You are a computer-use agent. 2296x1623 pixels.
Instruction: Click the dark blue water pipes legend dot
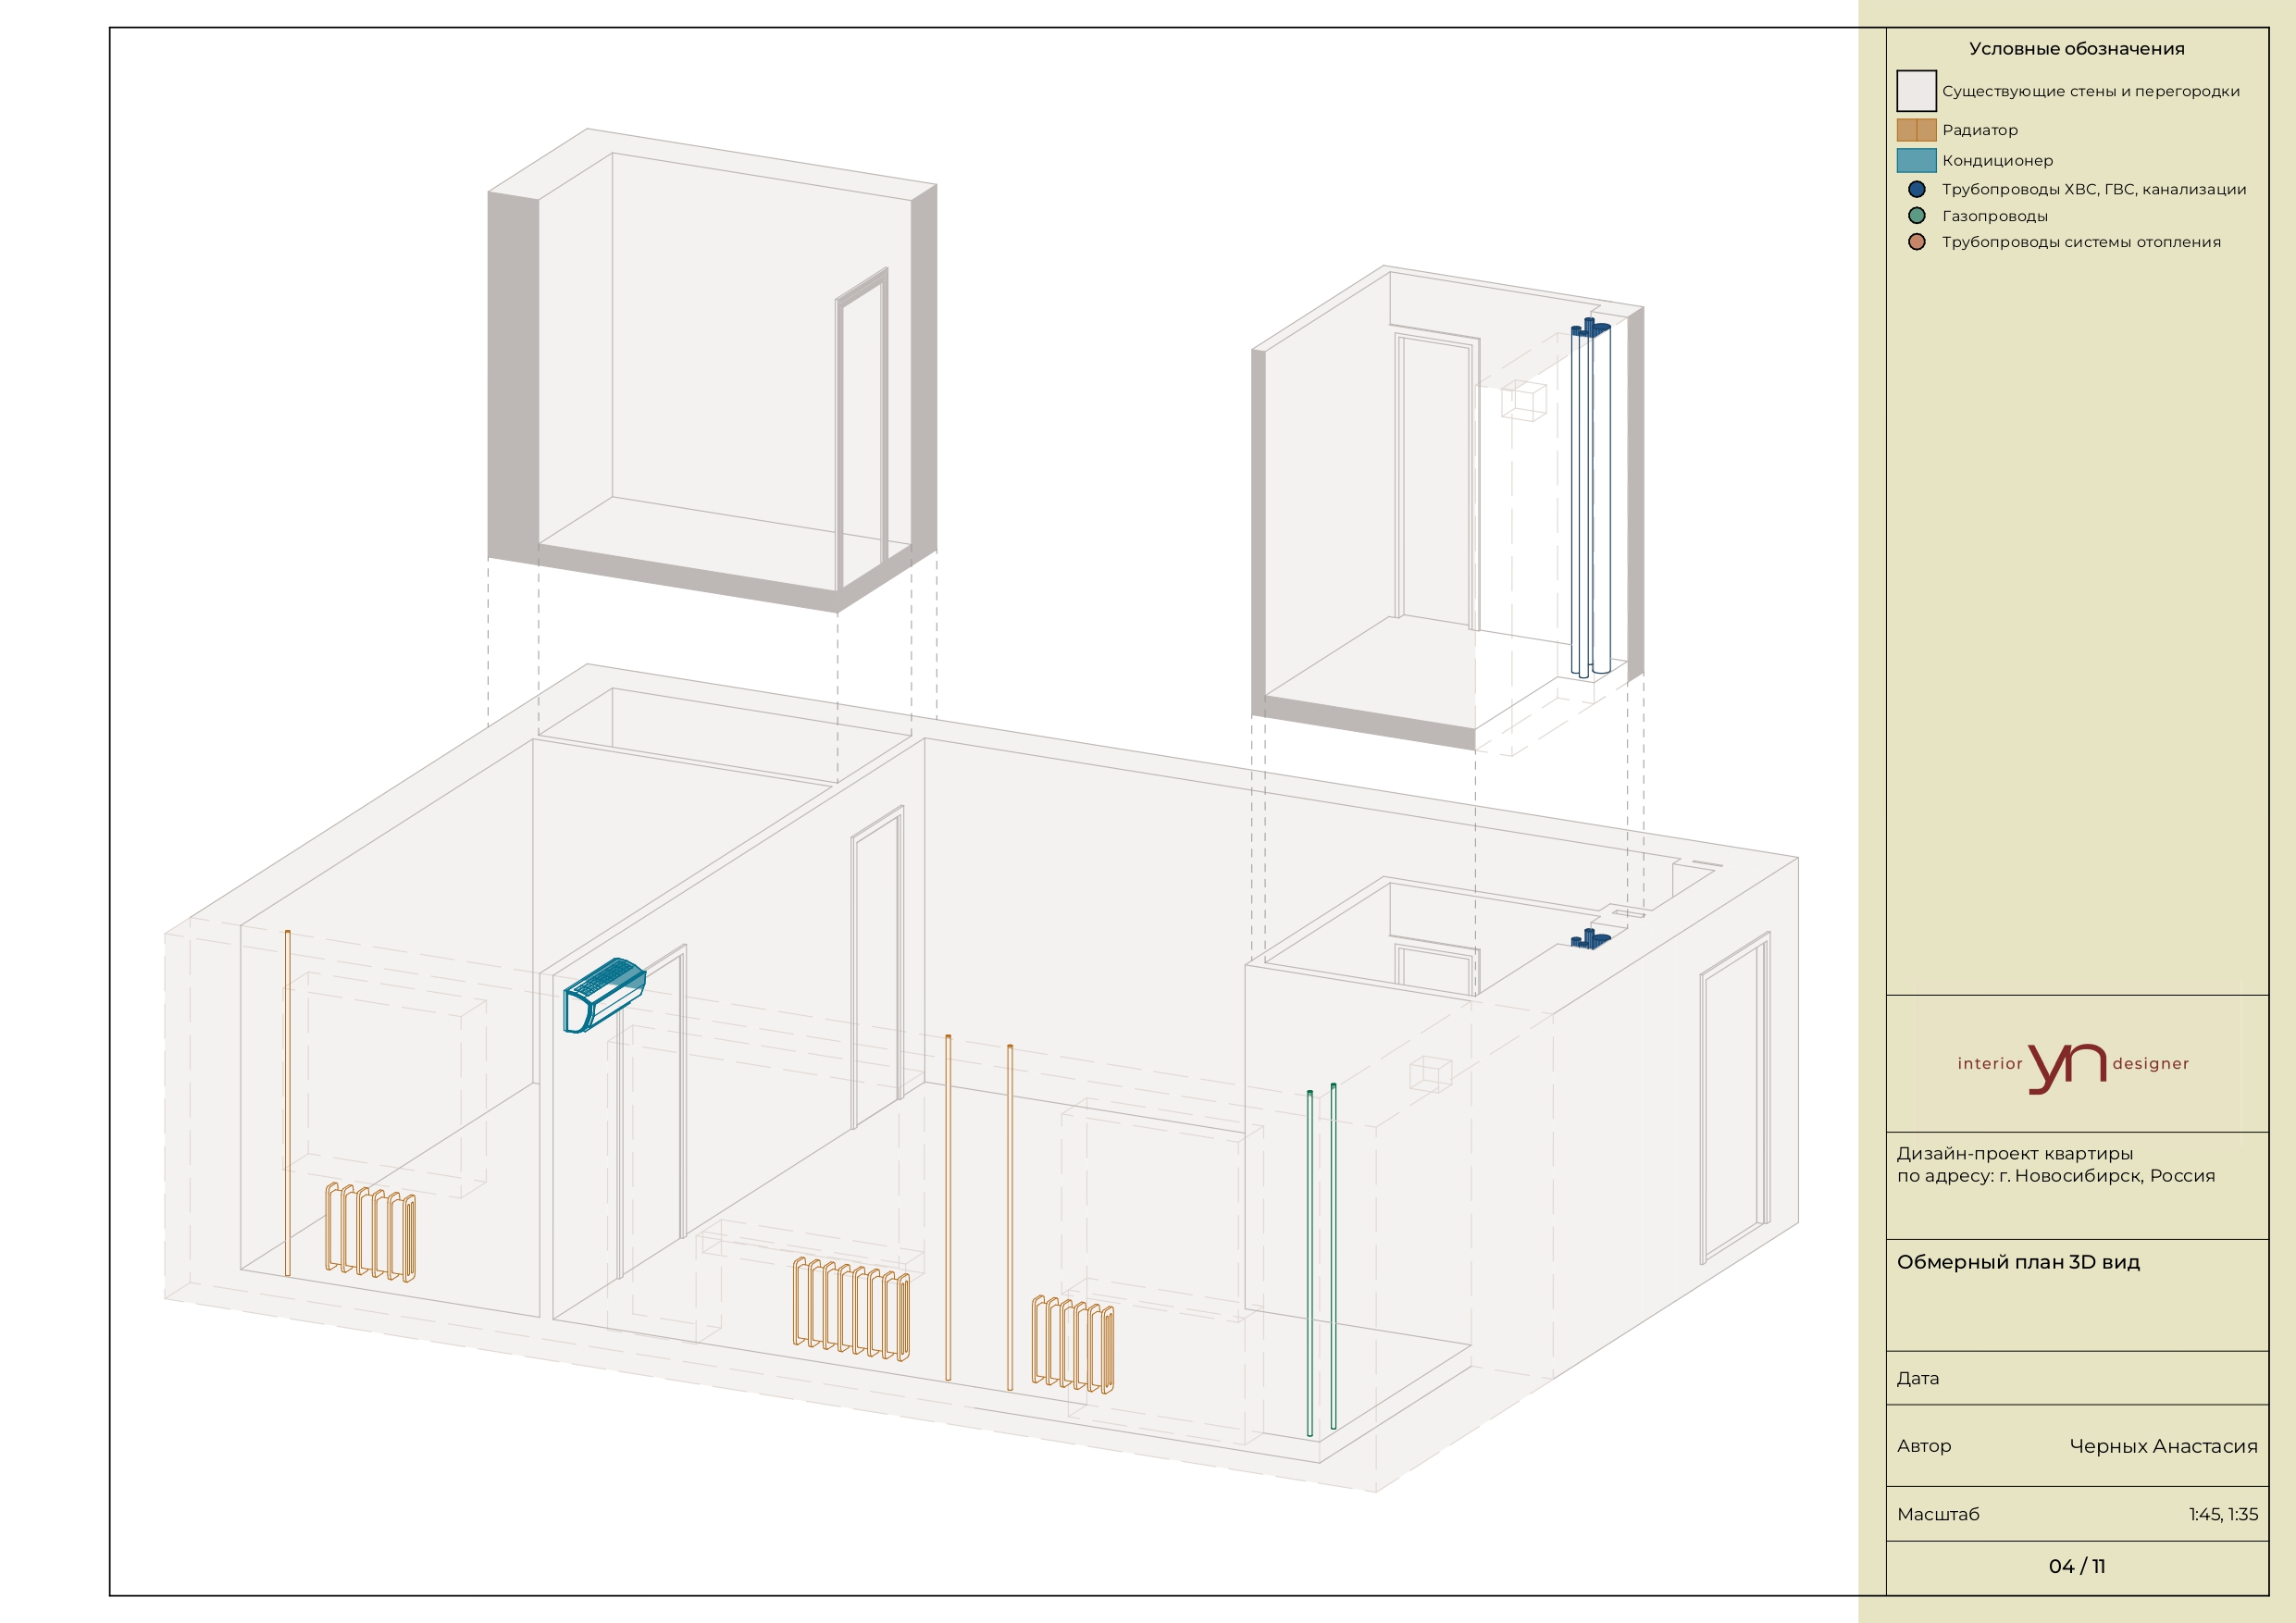[1916, 189]
